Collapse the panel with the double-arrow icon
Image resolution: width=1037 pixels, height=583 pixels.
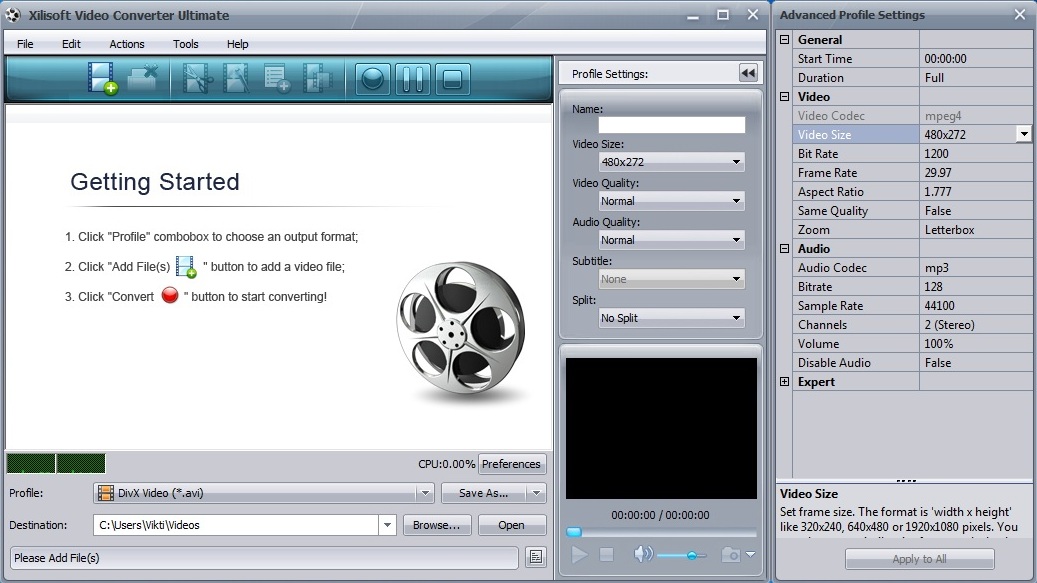pos(748,73)
